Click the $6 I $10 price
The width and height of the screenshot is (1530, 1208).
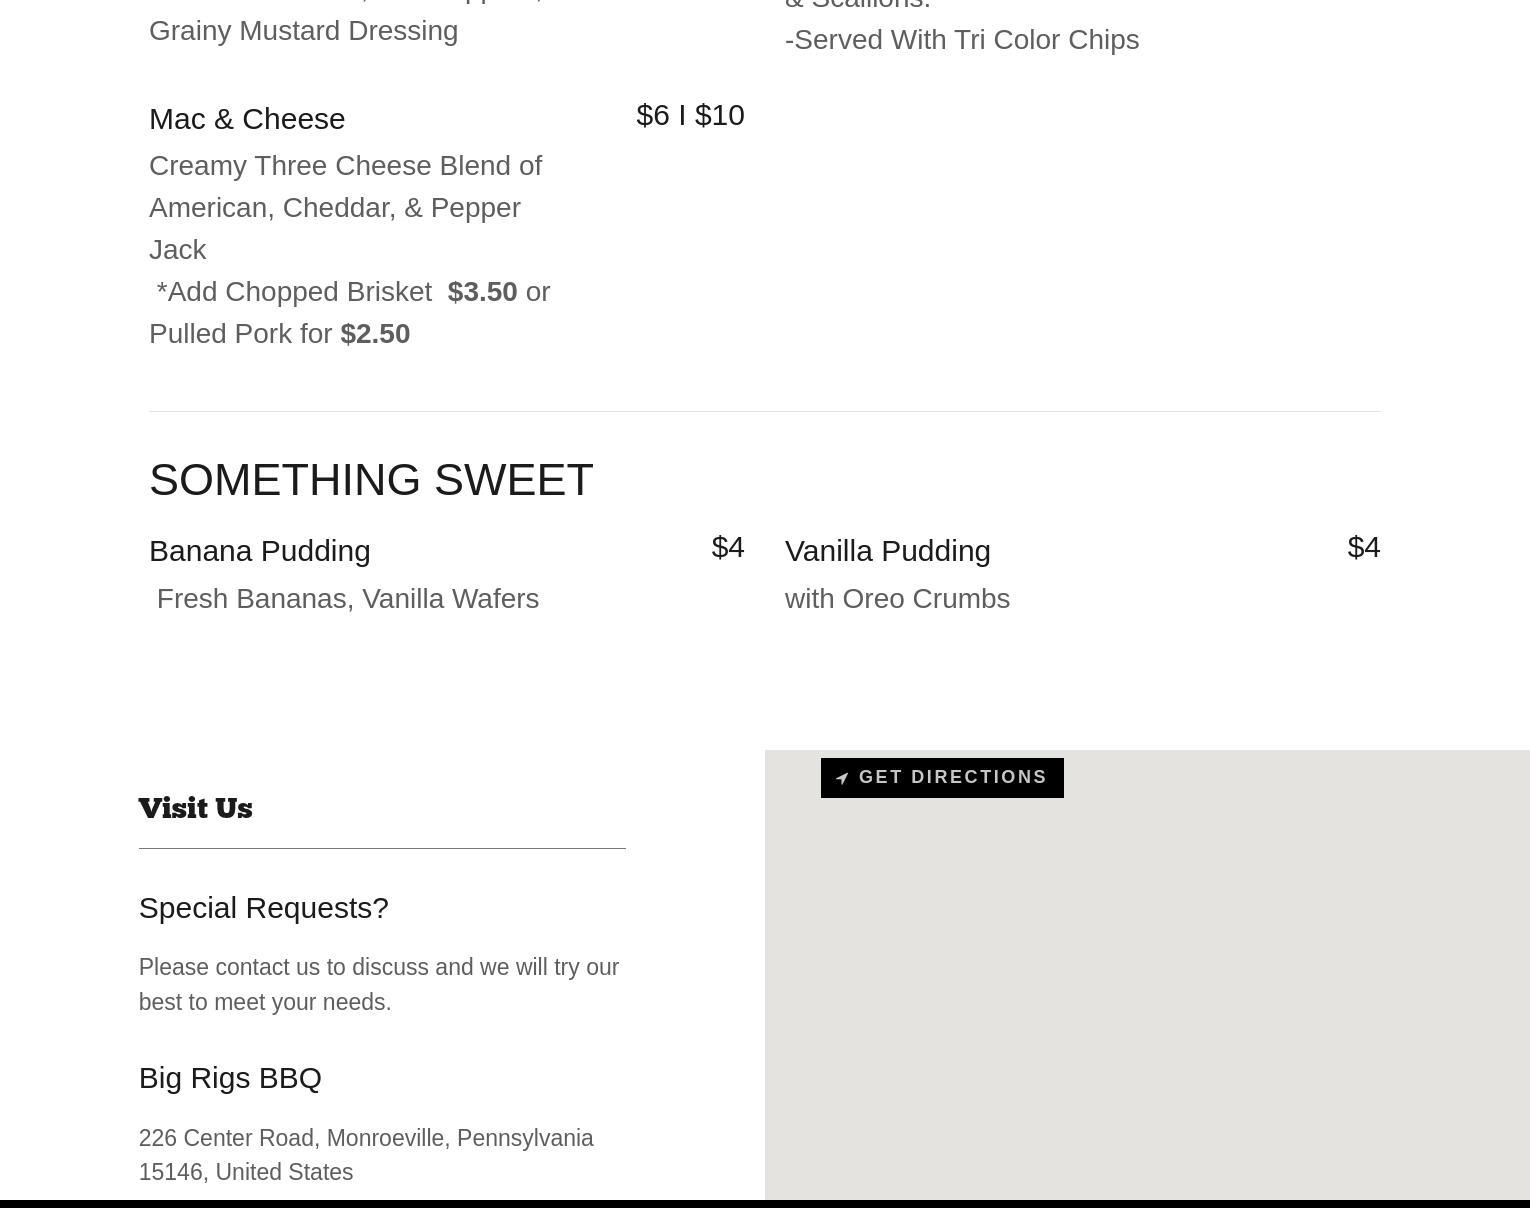690,115
